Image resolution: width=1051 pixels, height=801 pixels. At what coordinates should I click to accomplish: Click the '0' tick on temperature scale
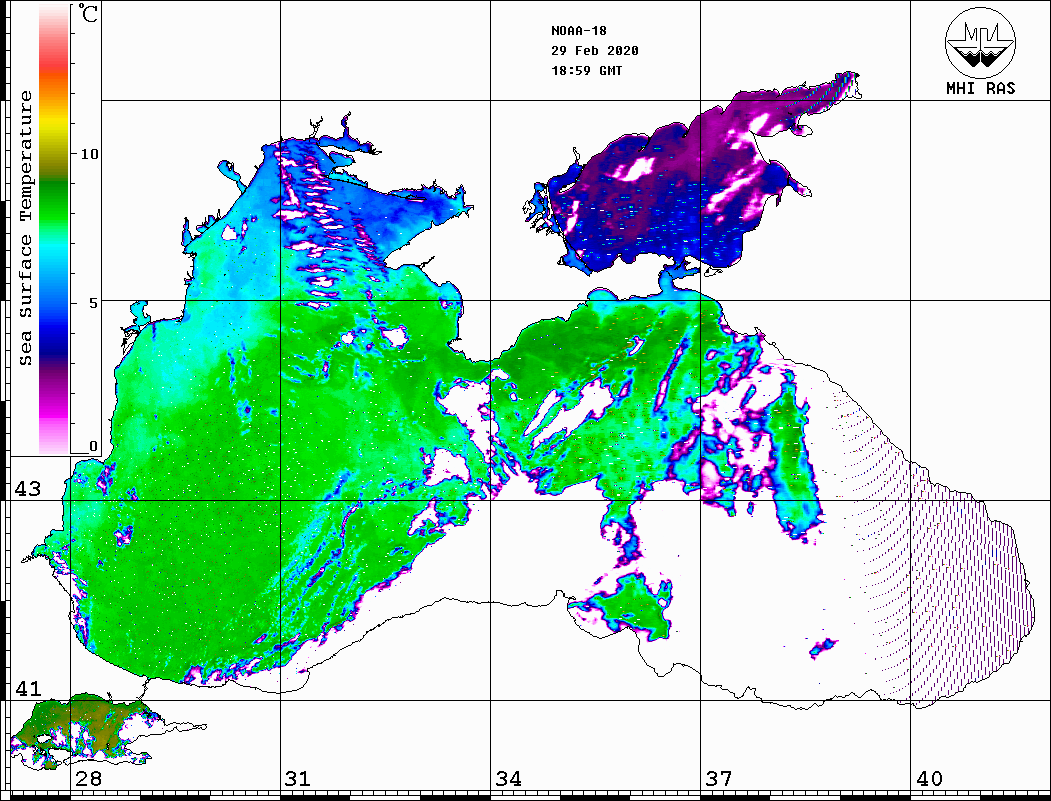pyautogui.click(x=93, y=446)
